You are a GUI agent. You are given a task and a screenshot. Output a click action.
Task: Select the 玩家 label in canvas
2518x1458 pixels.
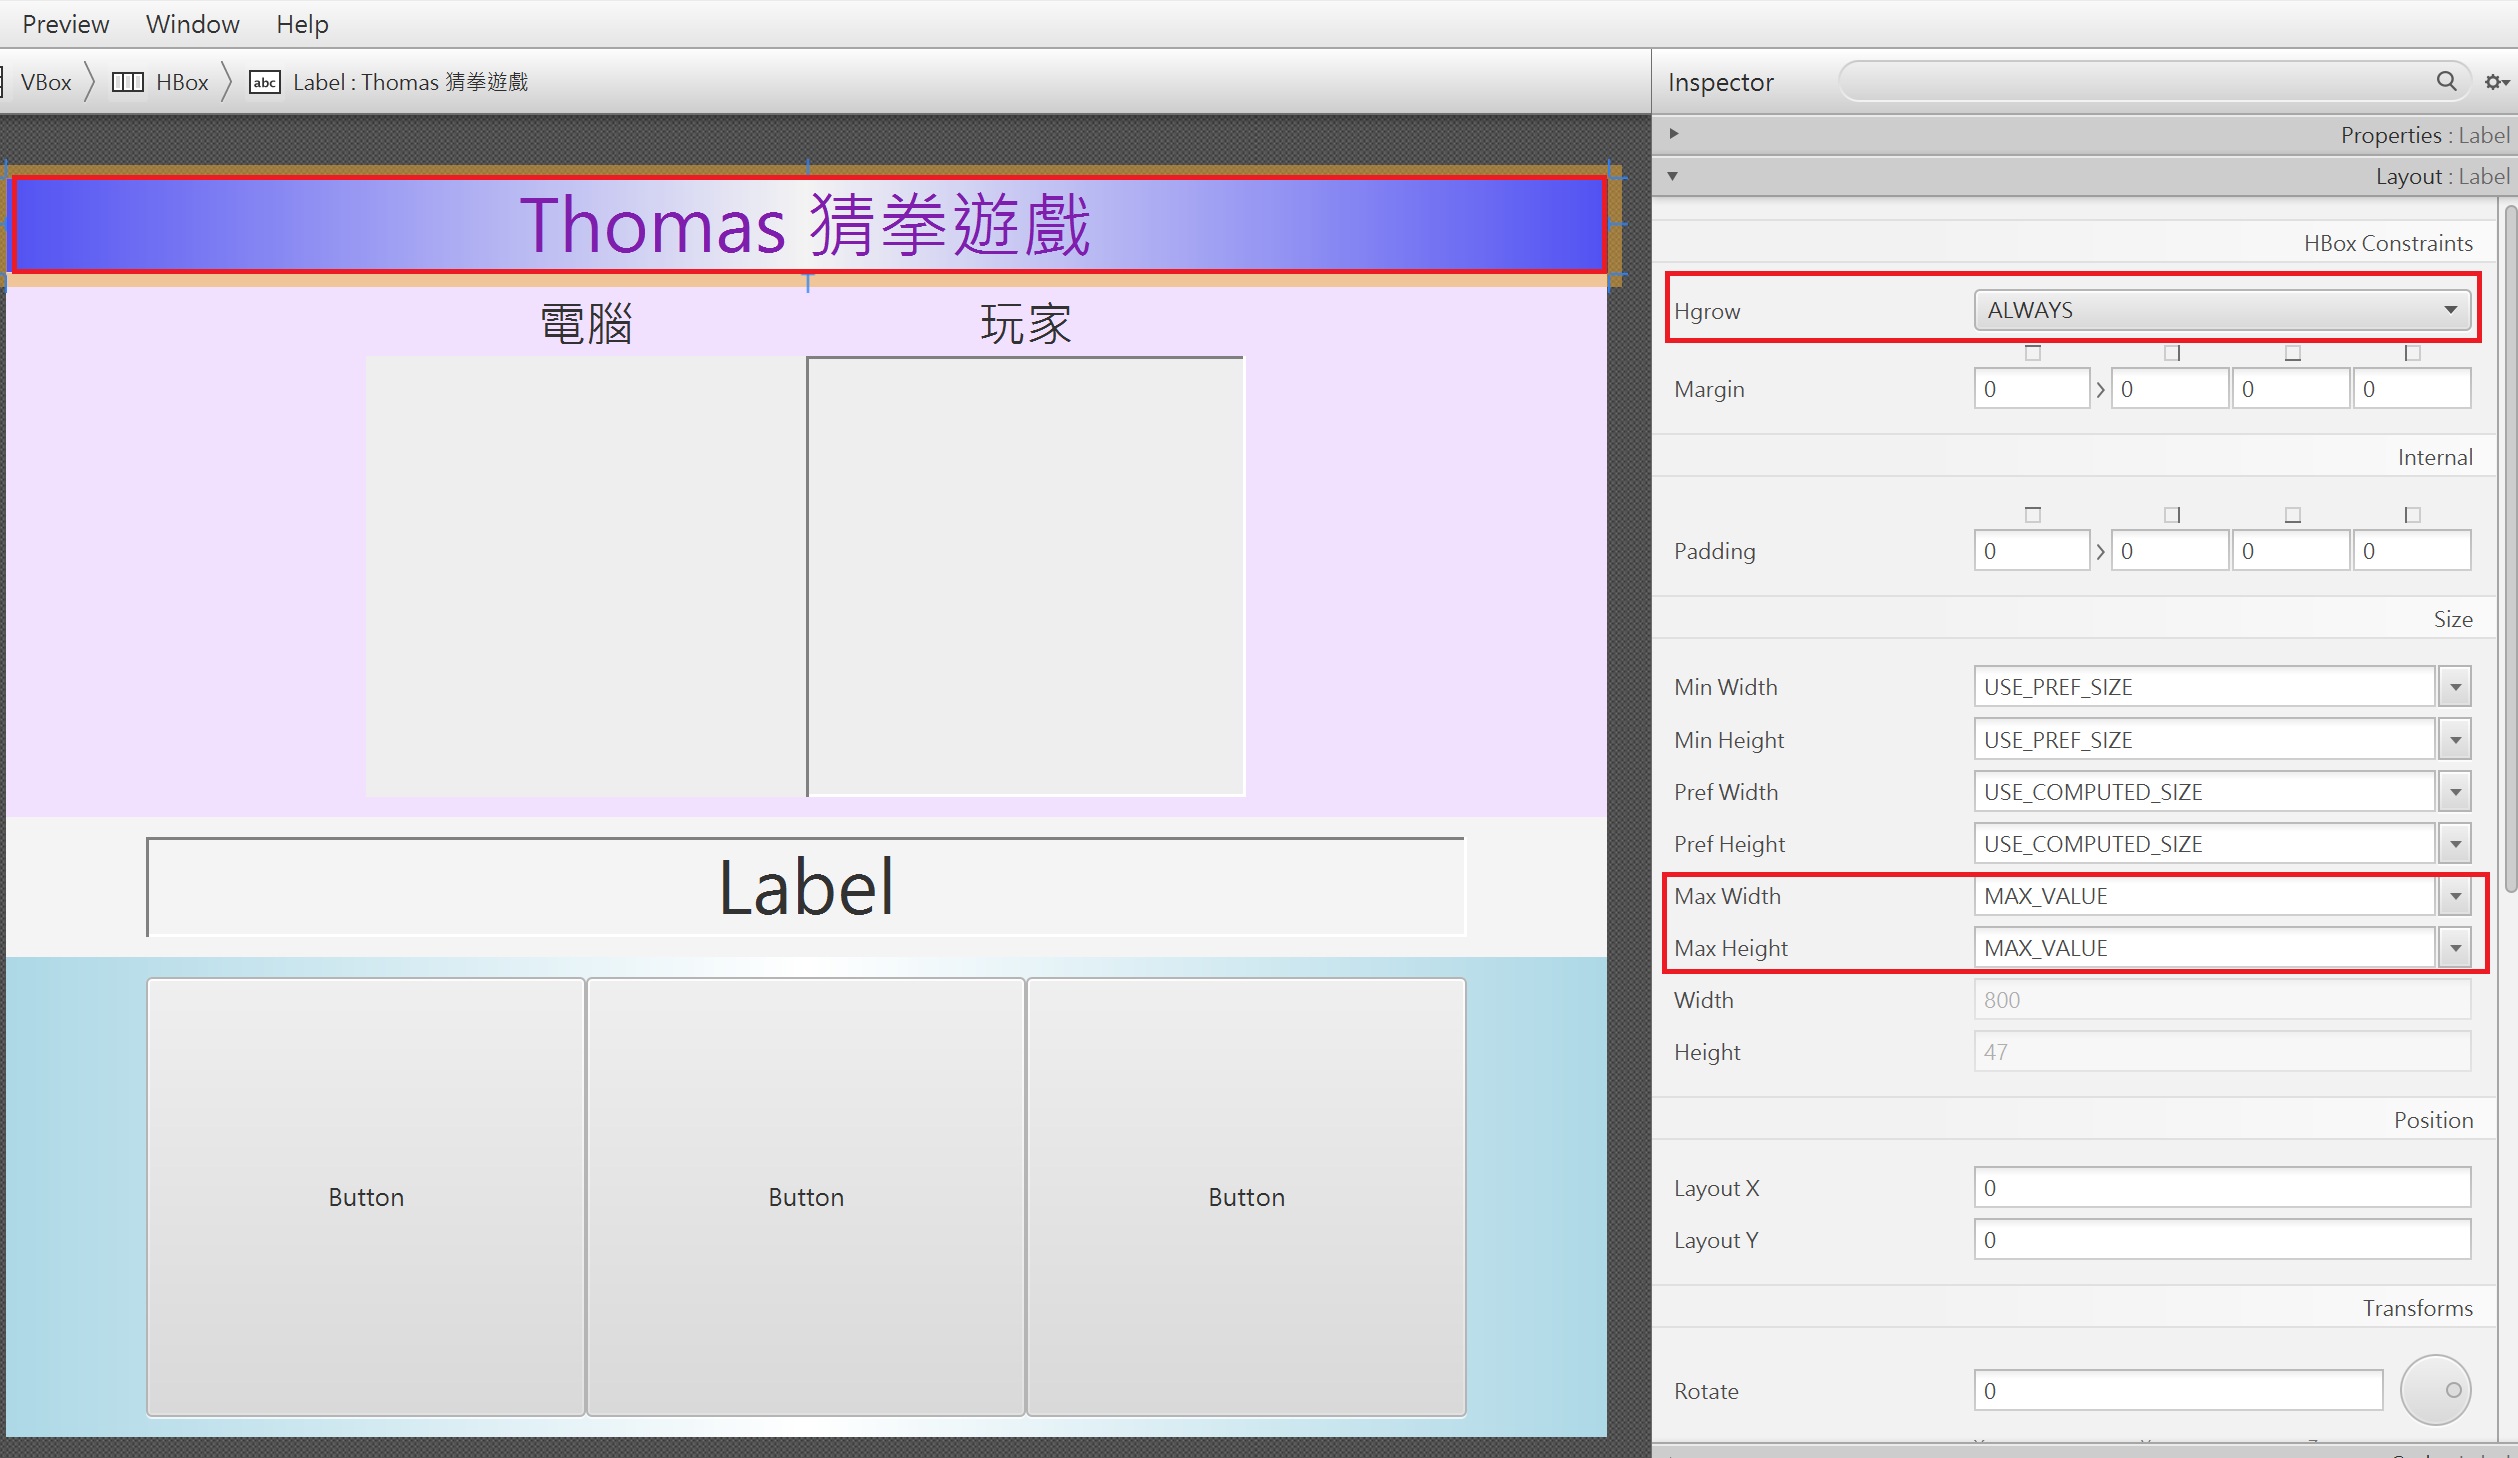coord(1026,325)
